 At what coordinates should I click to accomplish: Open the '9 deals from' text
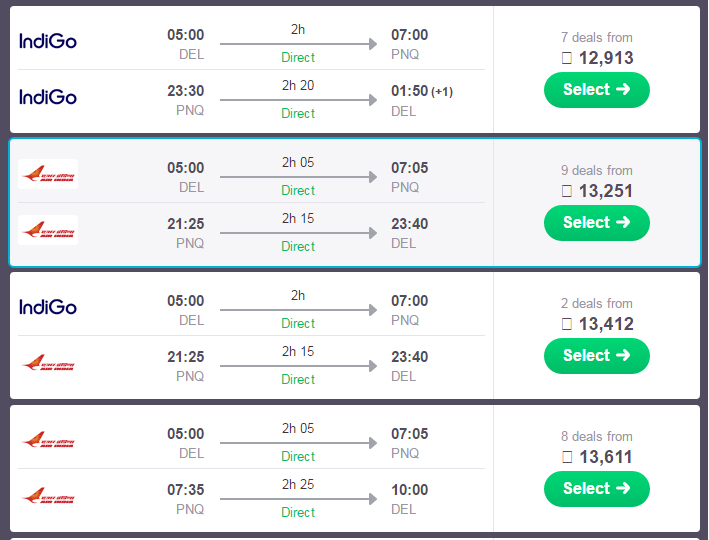tap(596, 171)
